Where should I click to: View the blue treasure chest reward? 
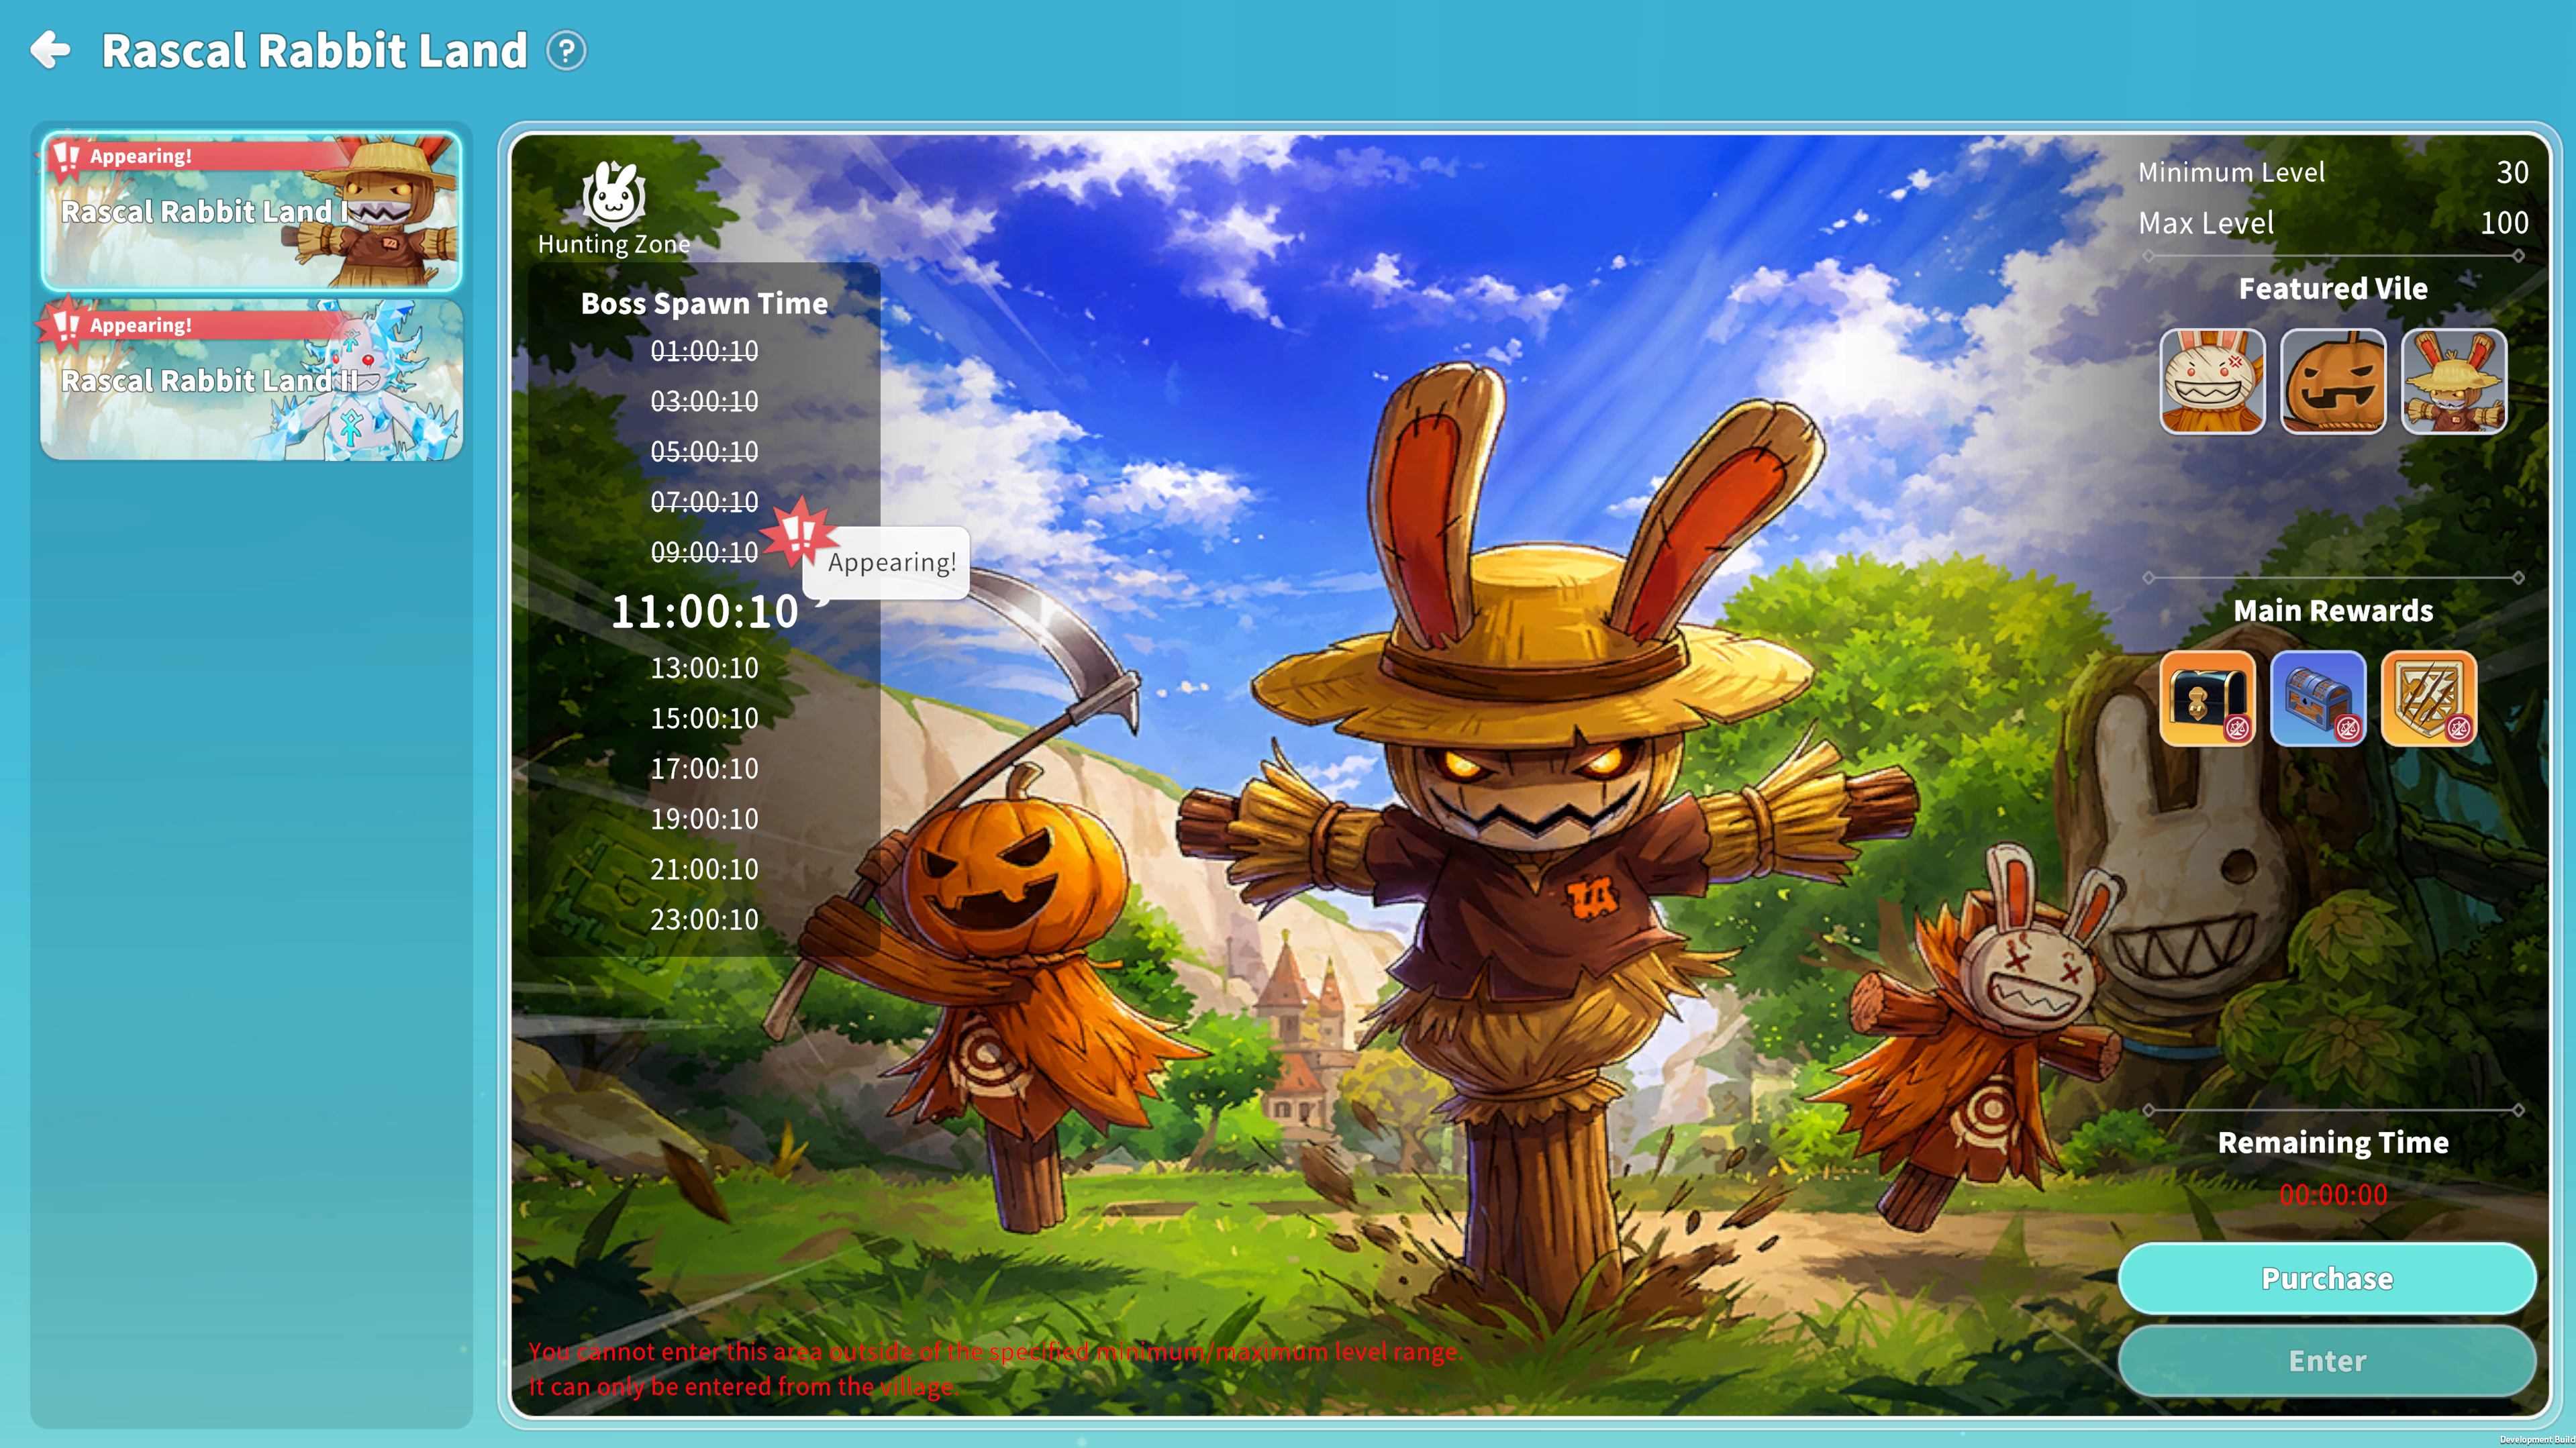tap(2318, 698)
